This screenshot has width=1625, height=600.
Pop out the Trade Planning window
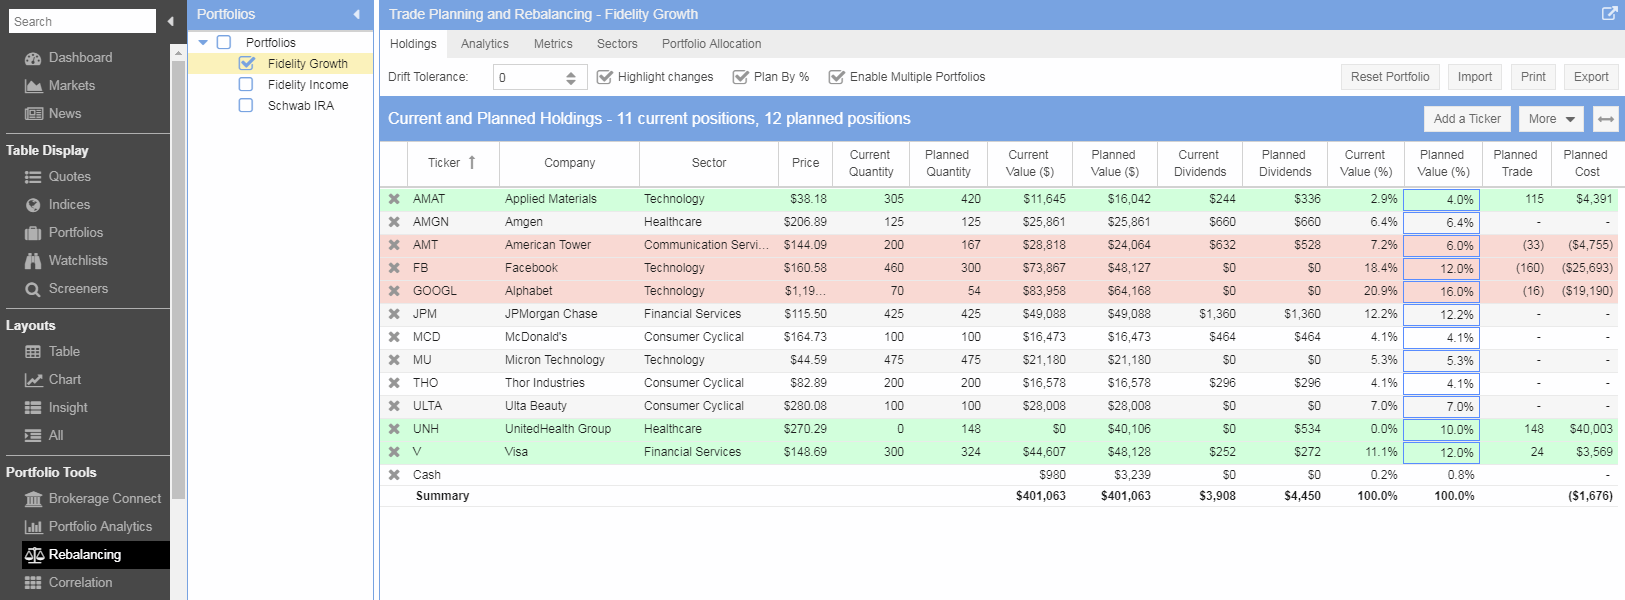[1609, 14]
